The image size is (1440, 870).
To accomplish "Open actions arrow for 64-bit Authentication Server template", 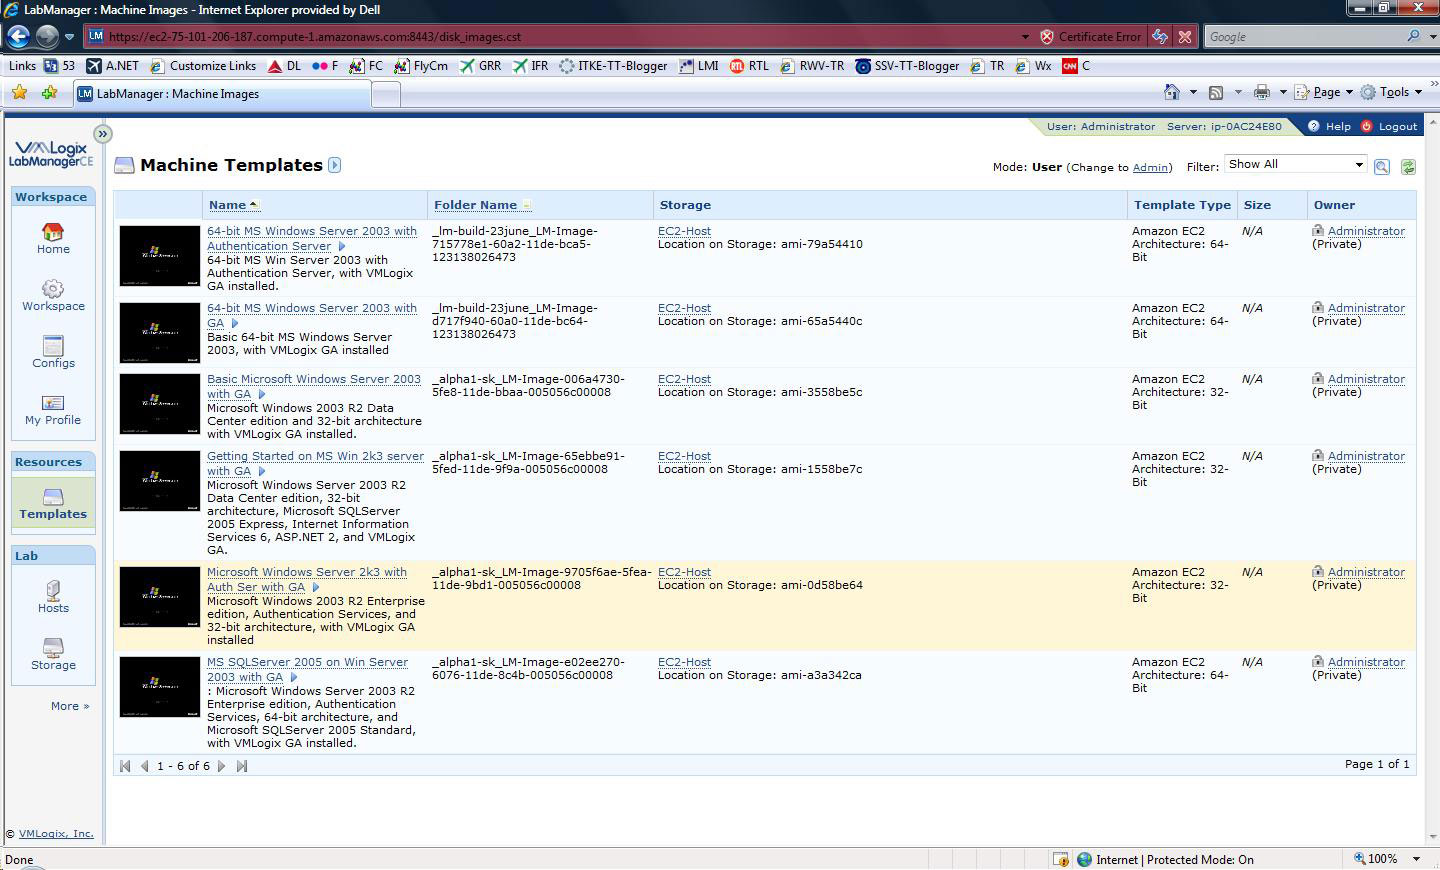I will coord(342,246).
